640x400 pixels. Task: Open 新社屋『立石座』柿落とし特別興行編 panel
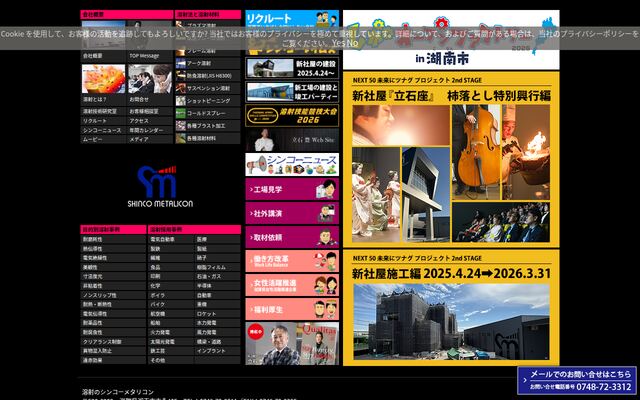coord(451,160)
